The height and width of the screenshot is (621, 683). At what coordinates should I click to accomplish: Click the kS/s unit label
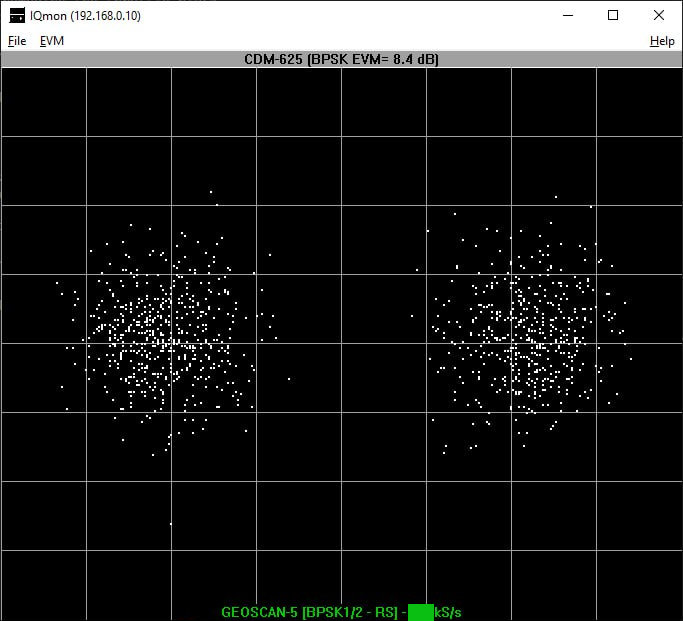(448, 612)
